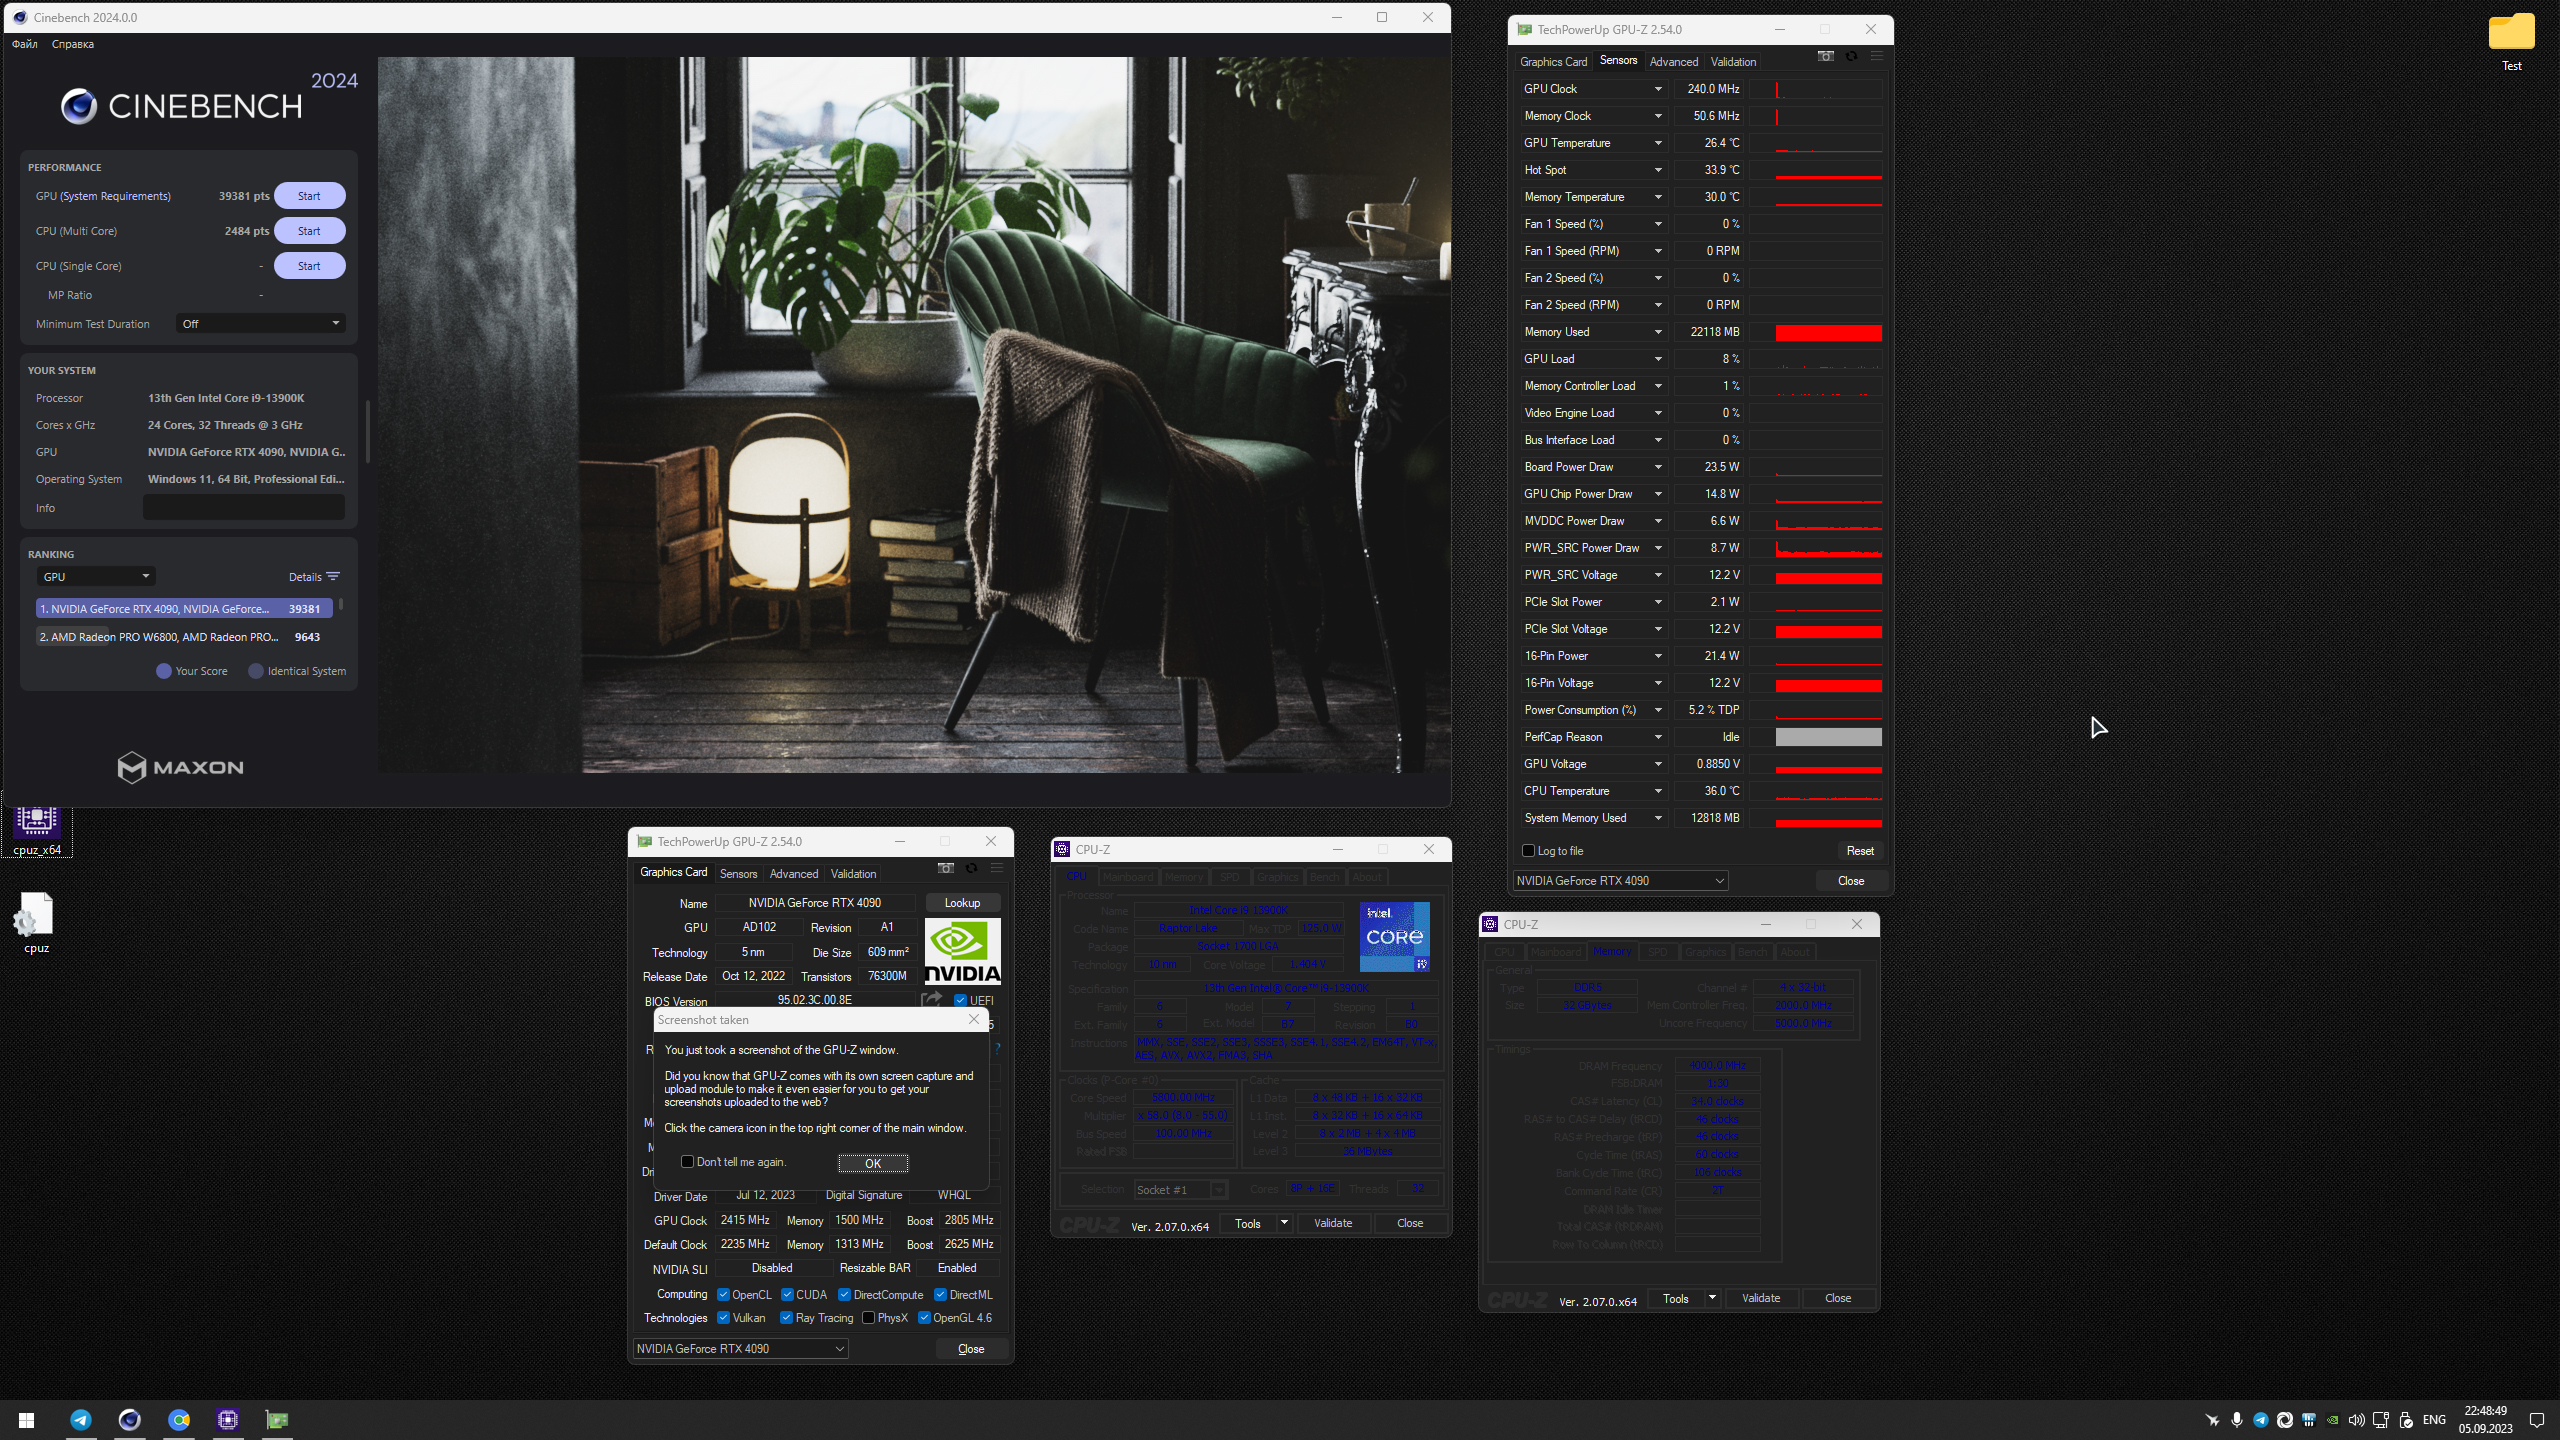
Task: Click the NVIDIA tray icon
Action: pos(2332,1420)
